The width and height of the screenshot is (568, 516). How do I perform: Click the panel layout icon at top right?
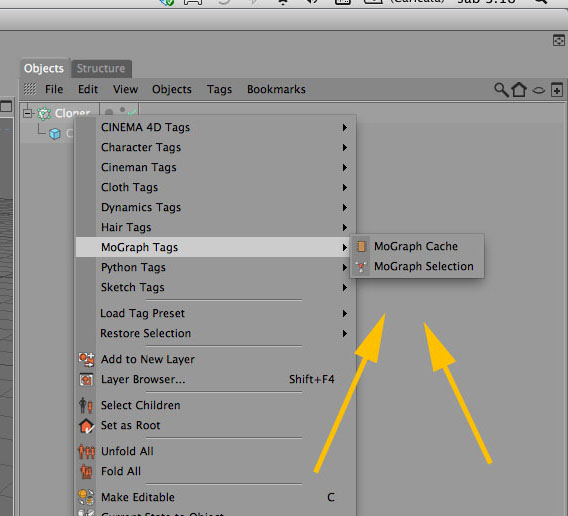pyautogui.click(x=559, y=40)
